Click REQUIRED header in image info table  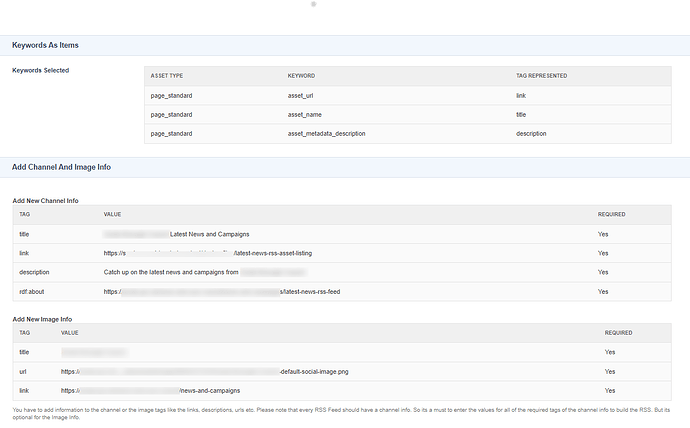click(x=618, y=333)
